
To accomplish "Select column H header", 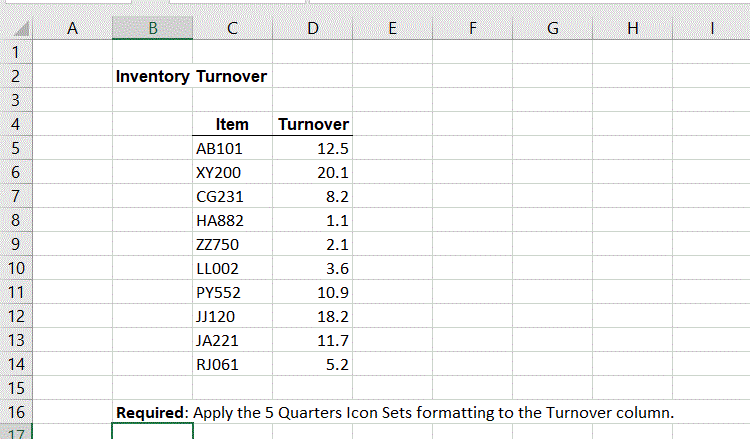I will (632, 28).
